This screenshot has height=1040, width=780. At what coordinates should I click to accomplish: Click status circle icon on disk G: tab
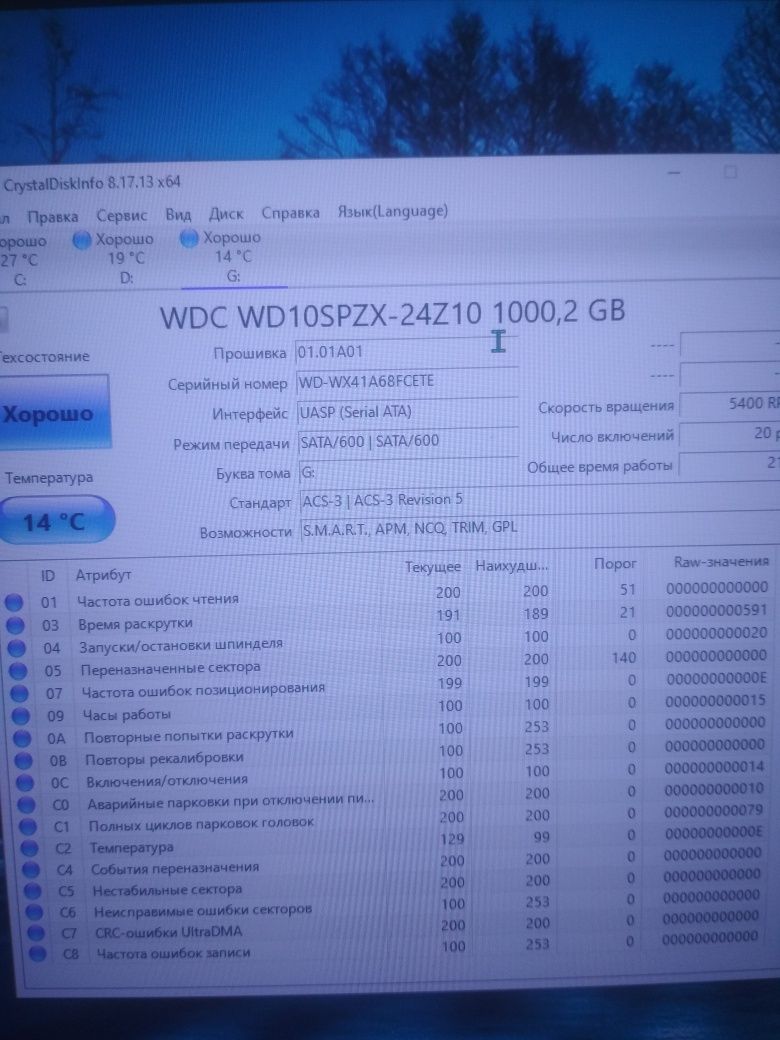click(x=189, y=239)
